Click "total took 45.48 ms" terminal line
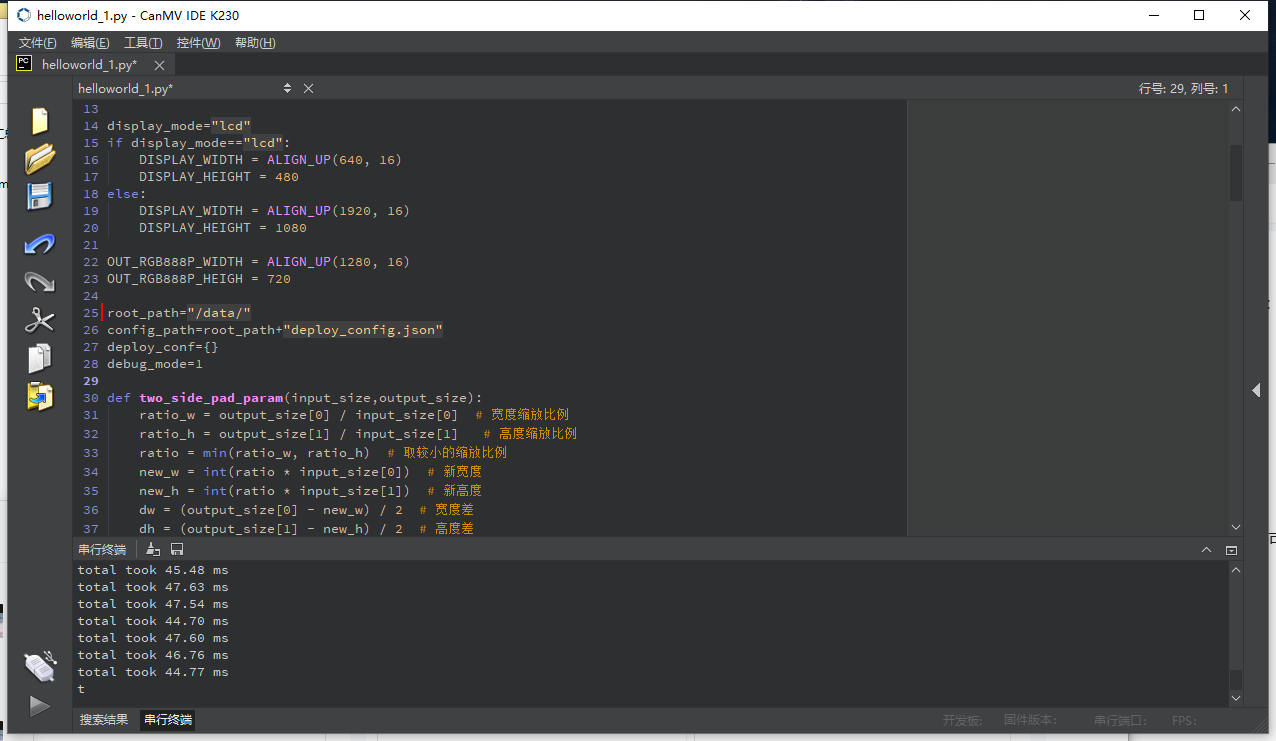 [153, 570]
